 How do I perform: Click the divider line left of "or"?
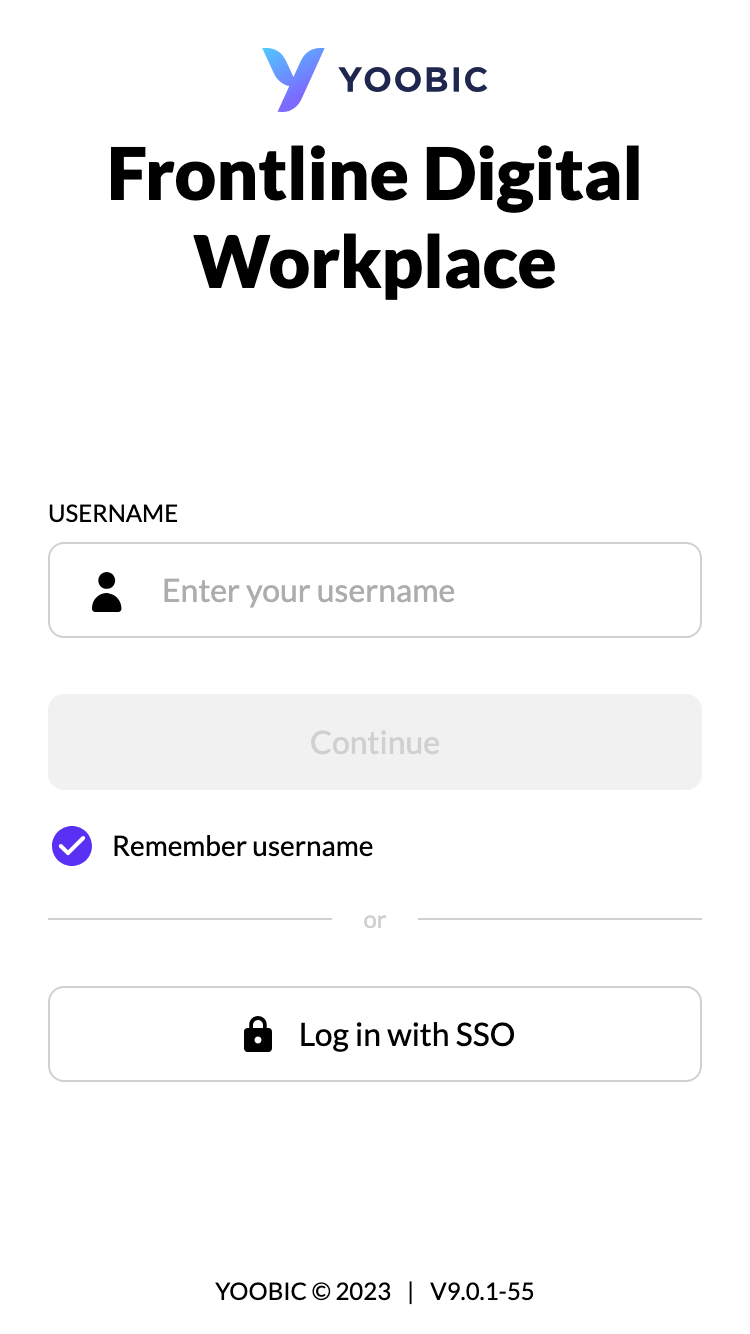tap(190, 919)
